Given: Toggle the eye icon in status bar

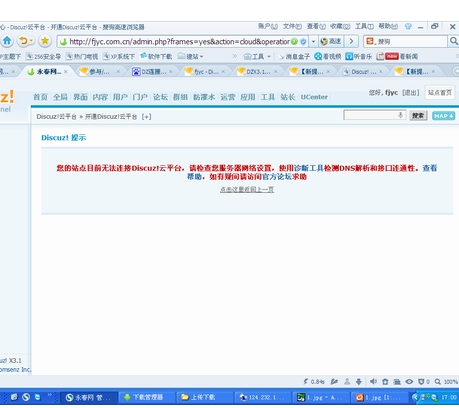Looking at the screenshot, I should point(409,382).
